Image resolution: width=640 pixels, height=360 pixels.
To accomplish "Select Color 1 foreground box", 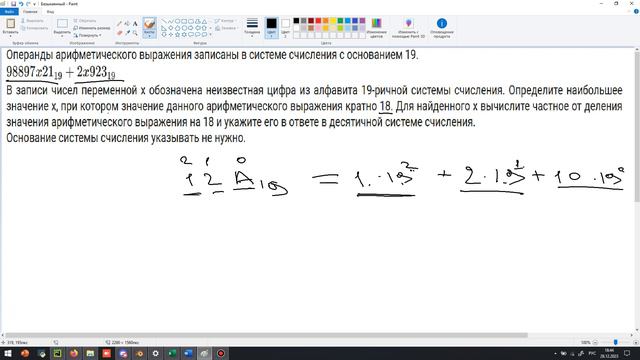I will pos(271,27).
